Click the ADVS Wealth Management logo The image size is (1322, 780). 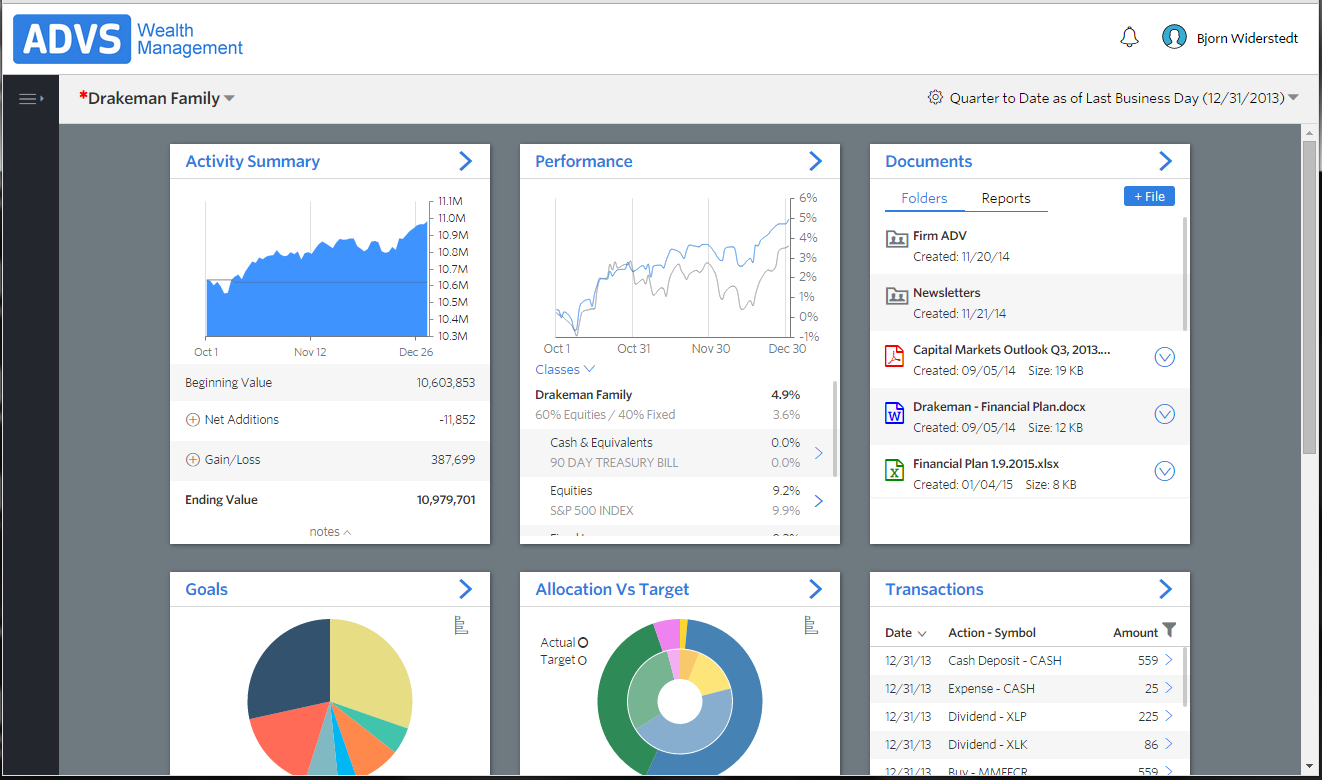point(128,39)
